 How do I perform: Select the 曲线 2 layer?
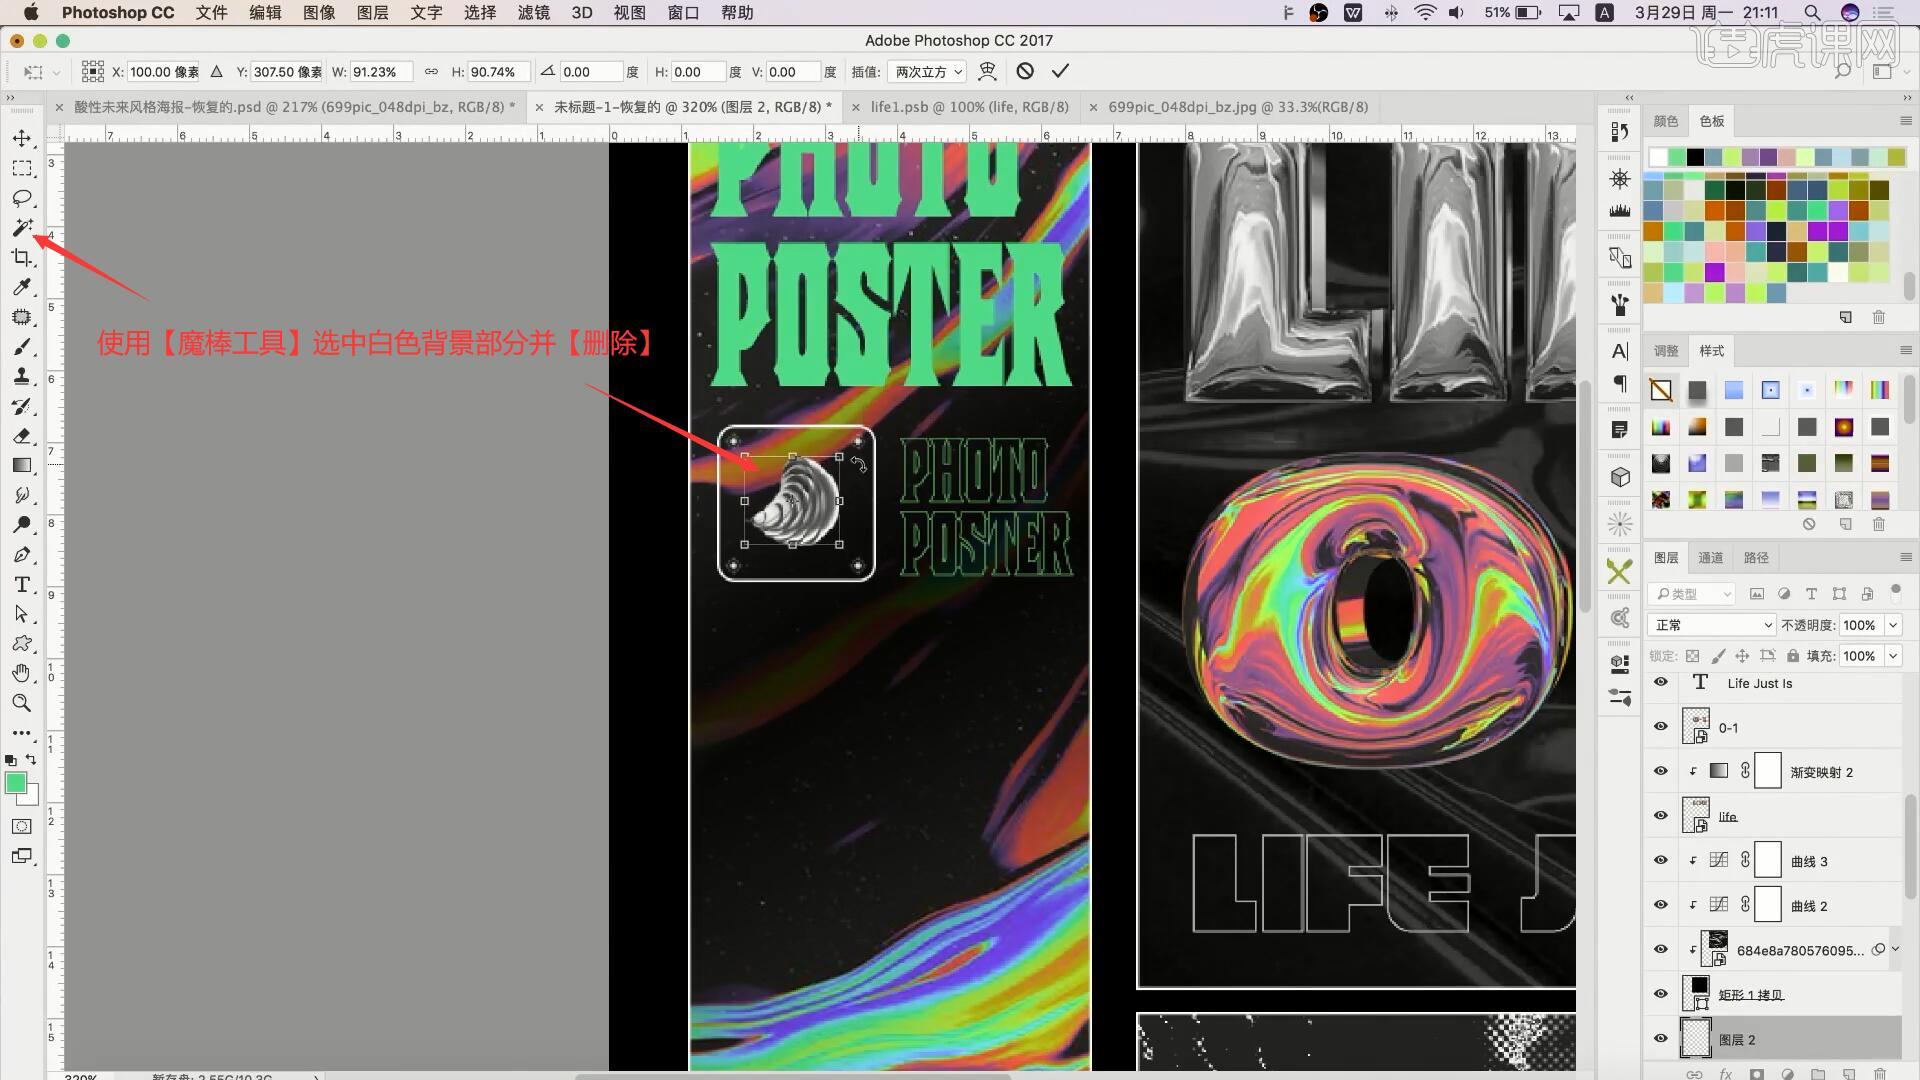pos(1773,905)
